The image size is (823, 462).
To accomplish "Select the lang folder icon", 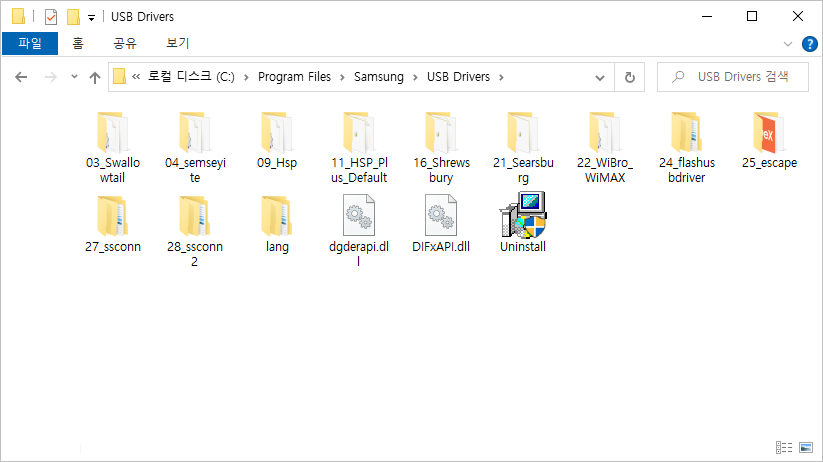I will pyautogui.click(x=277, y=216).
